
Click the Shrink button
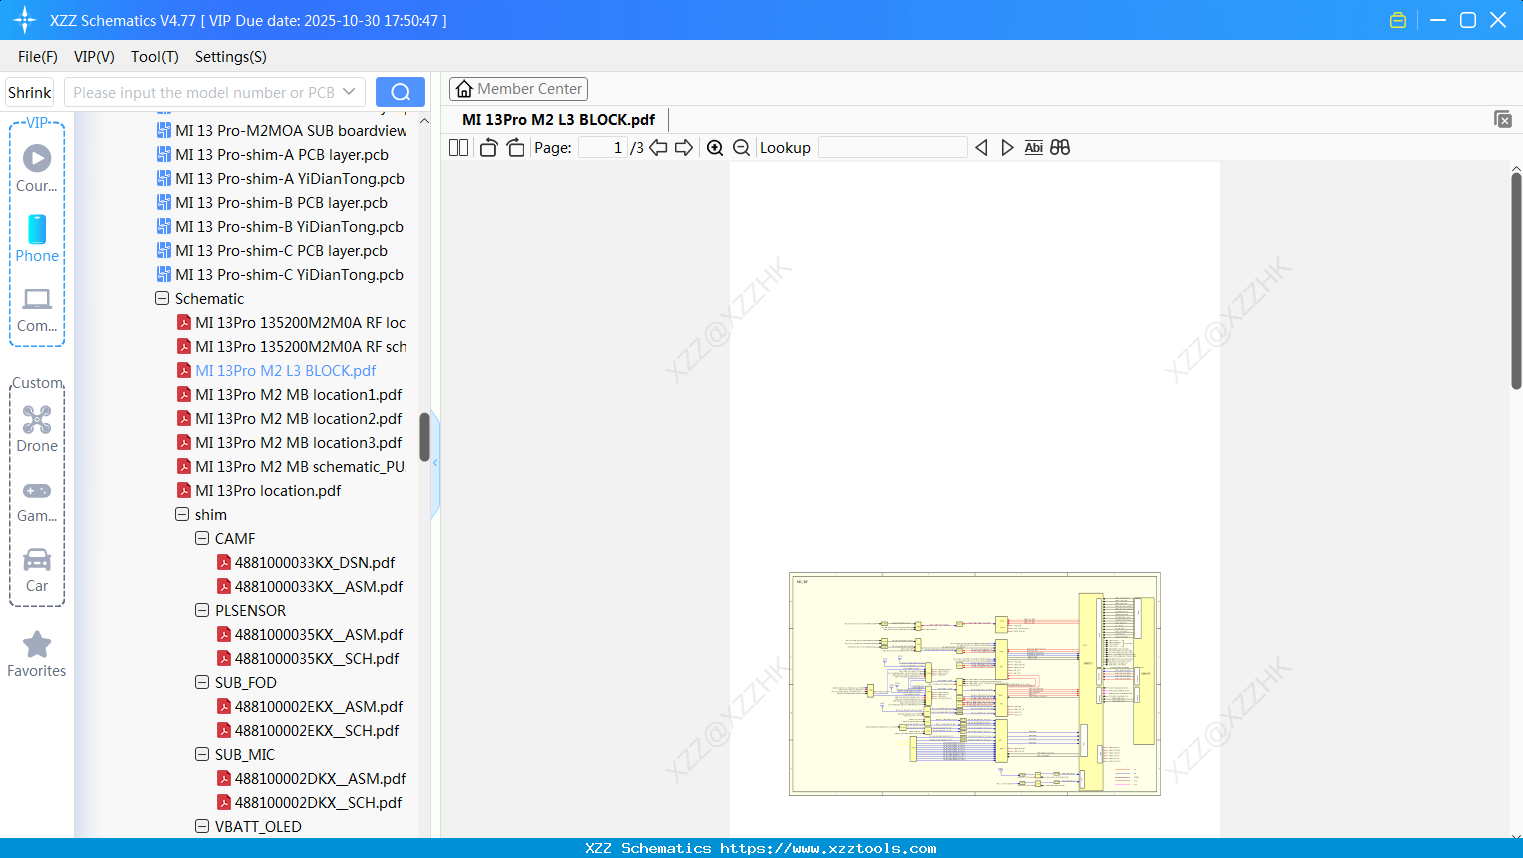click(30, 92)
